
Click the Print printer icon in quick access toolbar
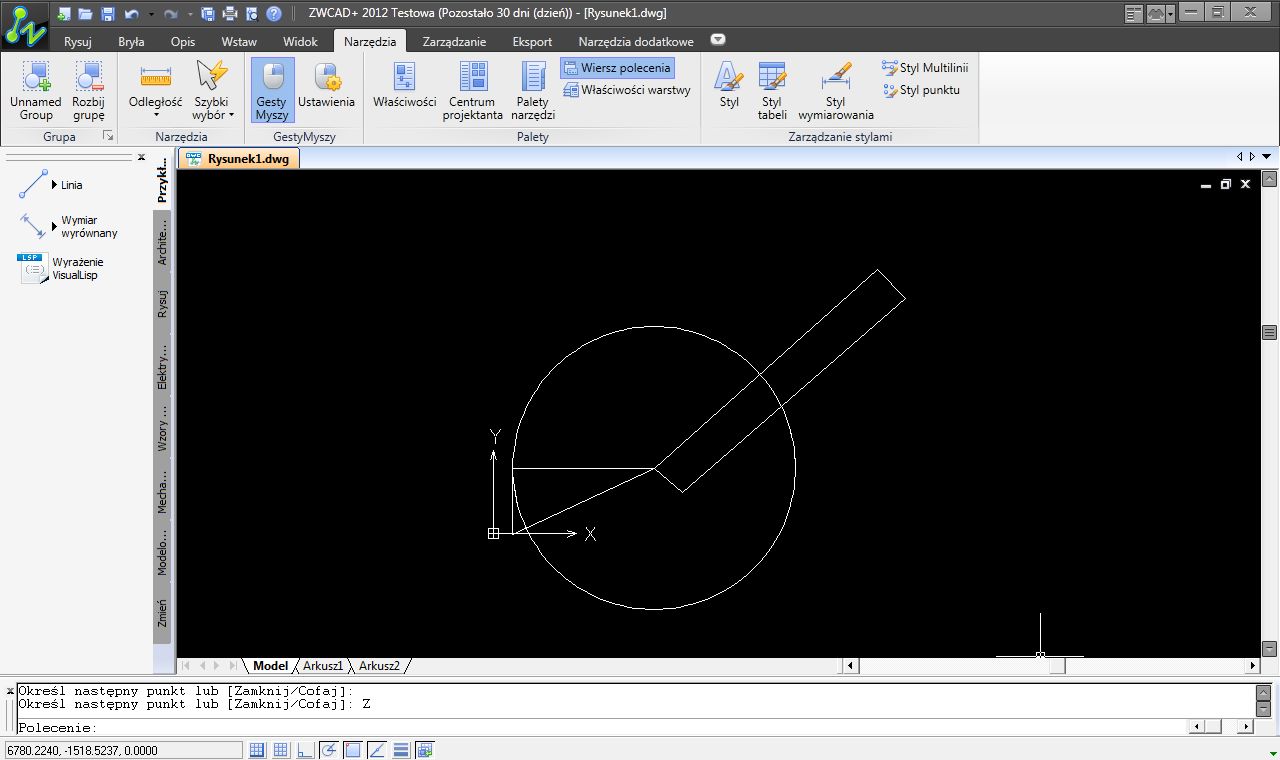coord(229,14)
